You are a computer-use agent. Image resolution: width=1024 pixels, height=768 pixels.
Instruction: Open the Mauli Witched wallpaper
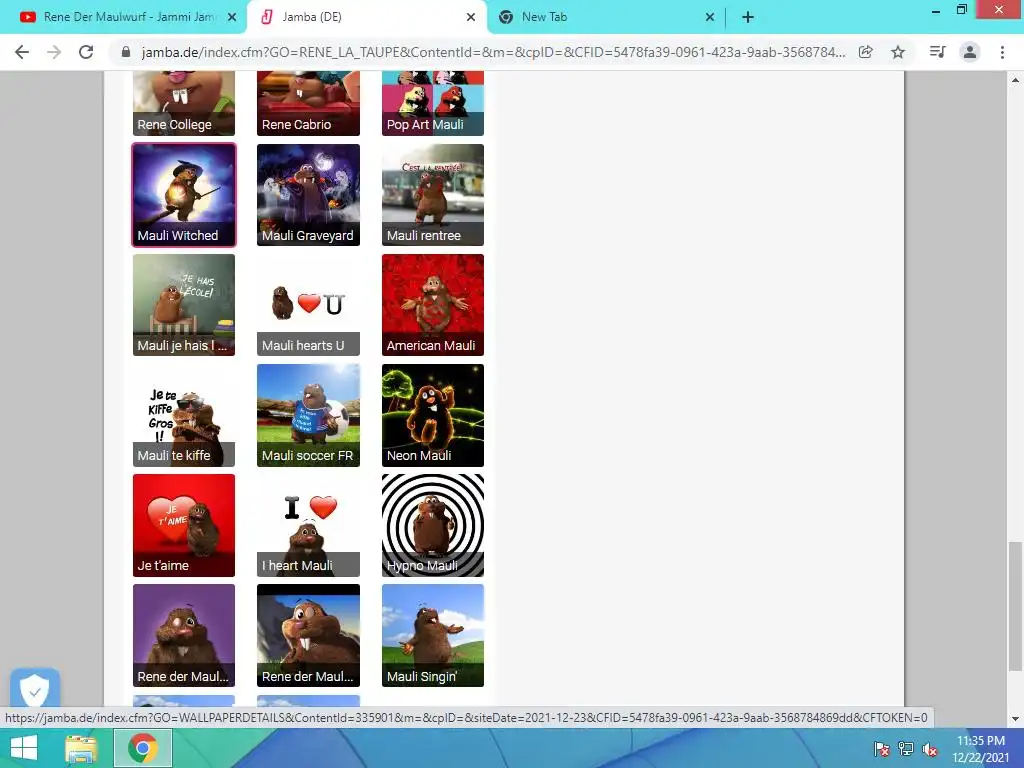[184, 195]
